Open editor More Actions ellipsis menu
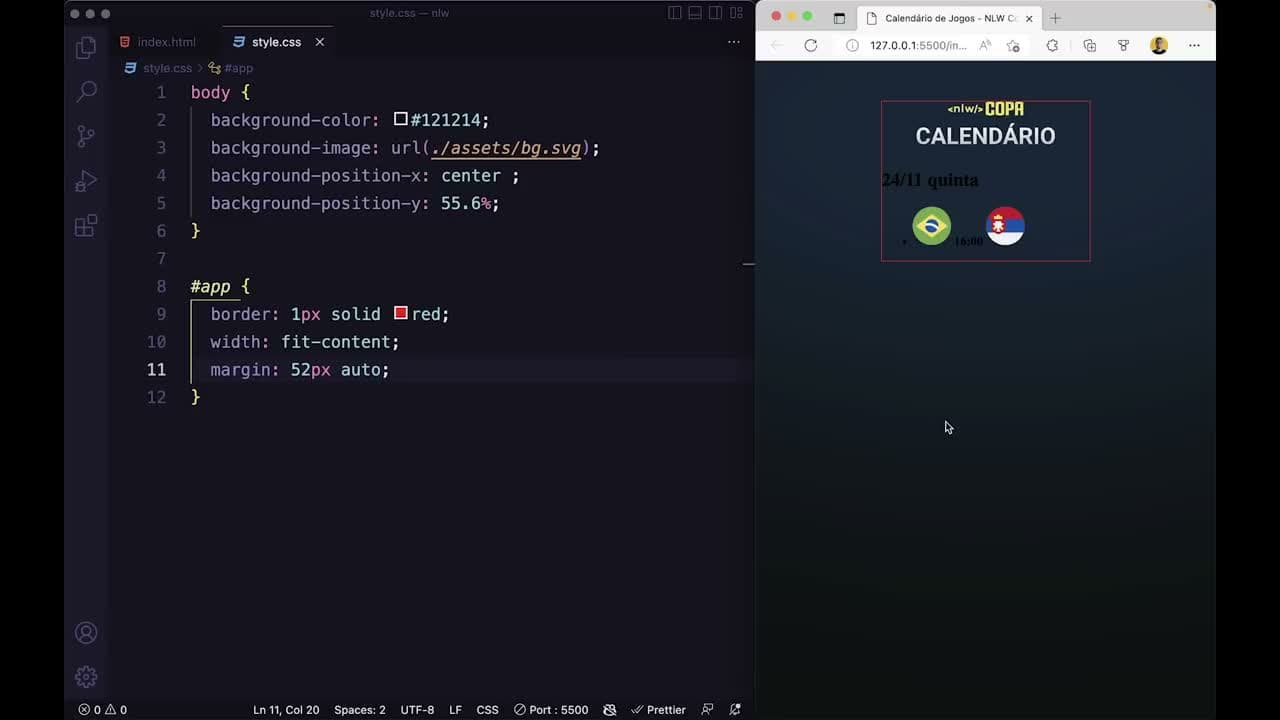 point(734,42)
